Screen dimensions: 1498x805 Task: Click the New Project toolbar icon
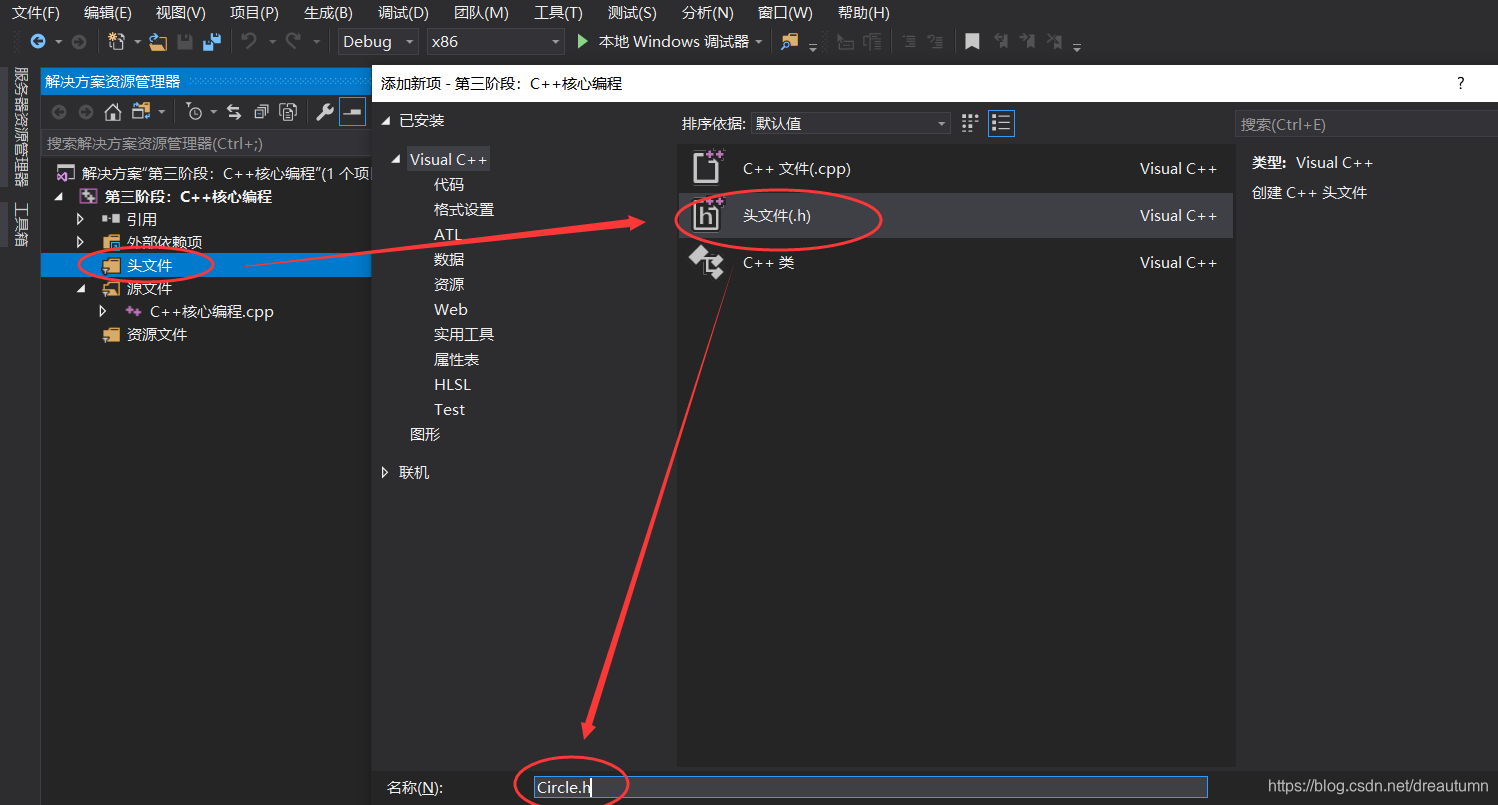[116, 41]
